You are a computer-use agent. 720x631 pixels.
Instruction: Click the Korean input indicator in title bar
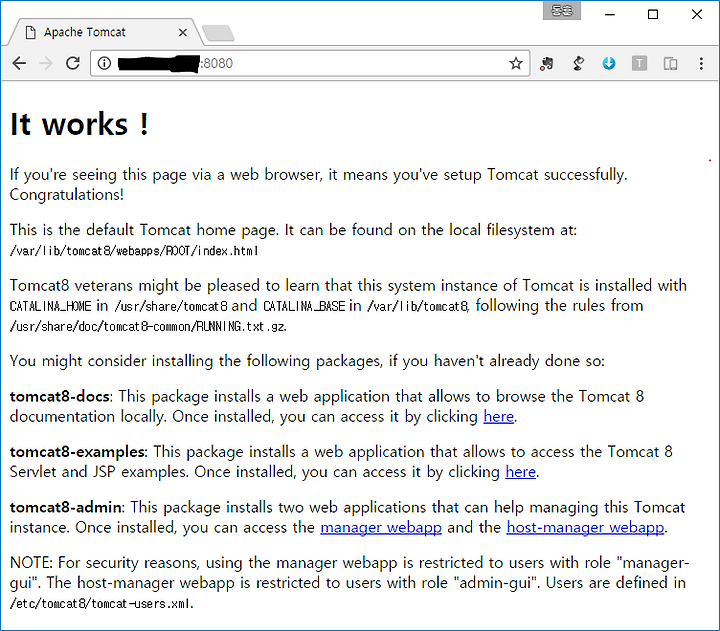[x=562, y=11]
